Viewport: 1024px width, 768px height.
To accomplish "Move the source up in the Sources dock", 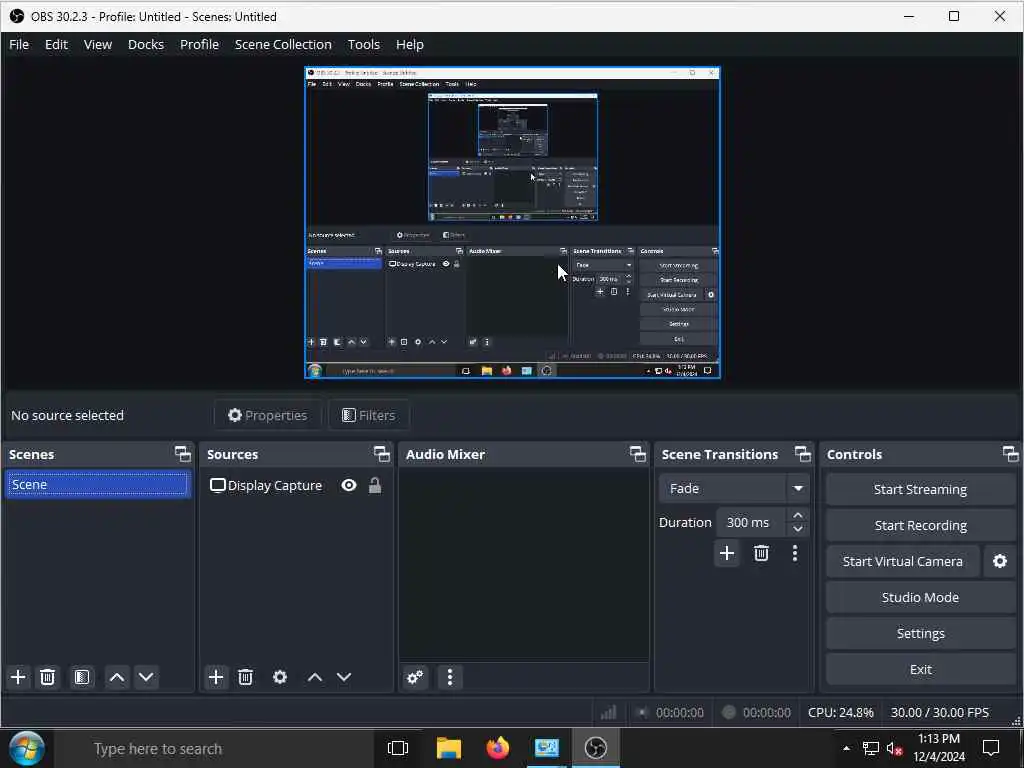I will tap(315, 677).
